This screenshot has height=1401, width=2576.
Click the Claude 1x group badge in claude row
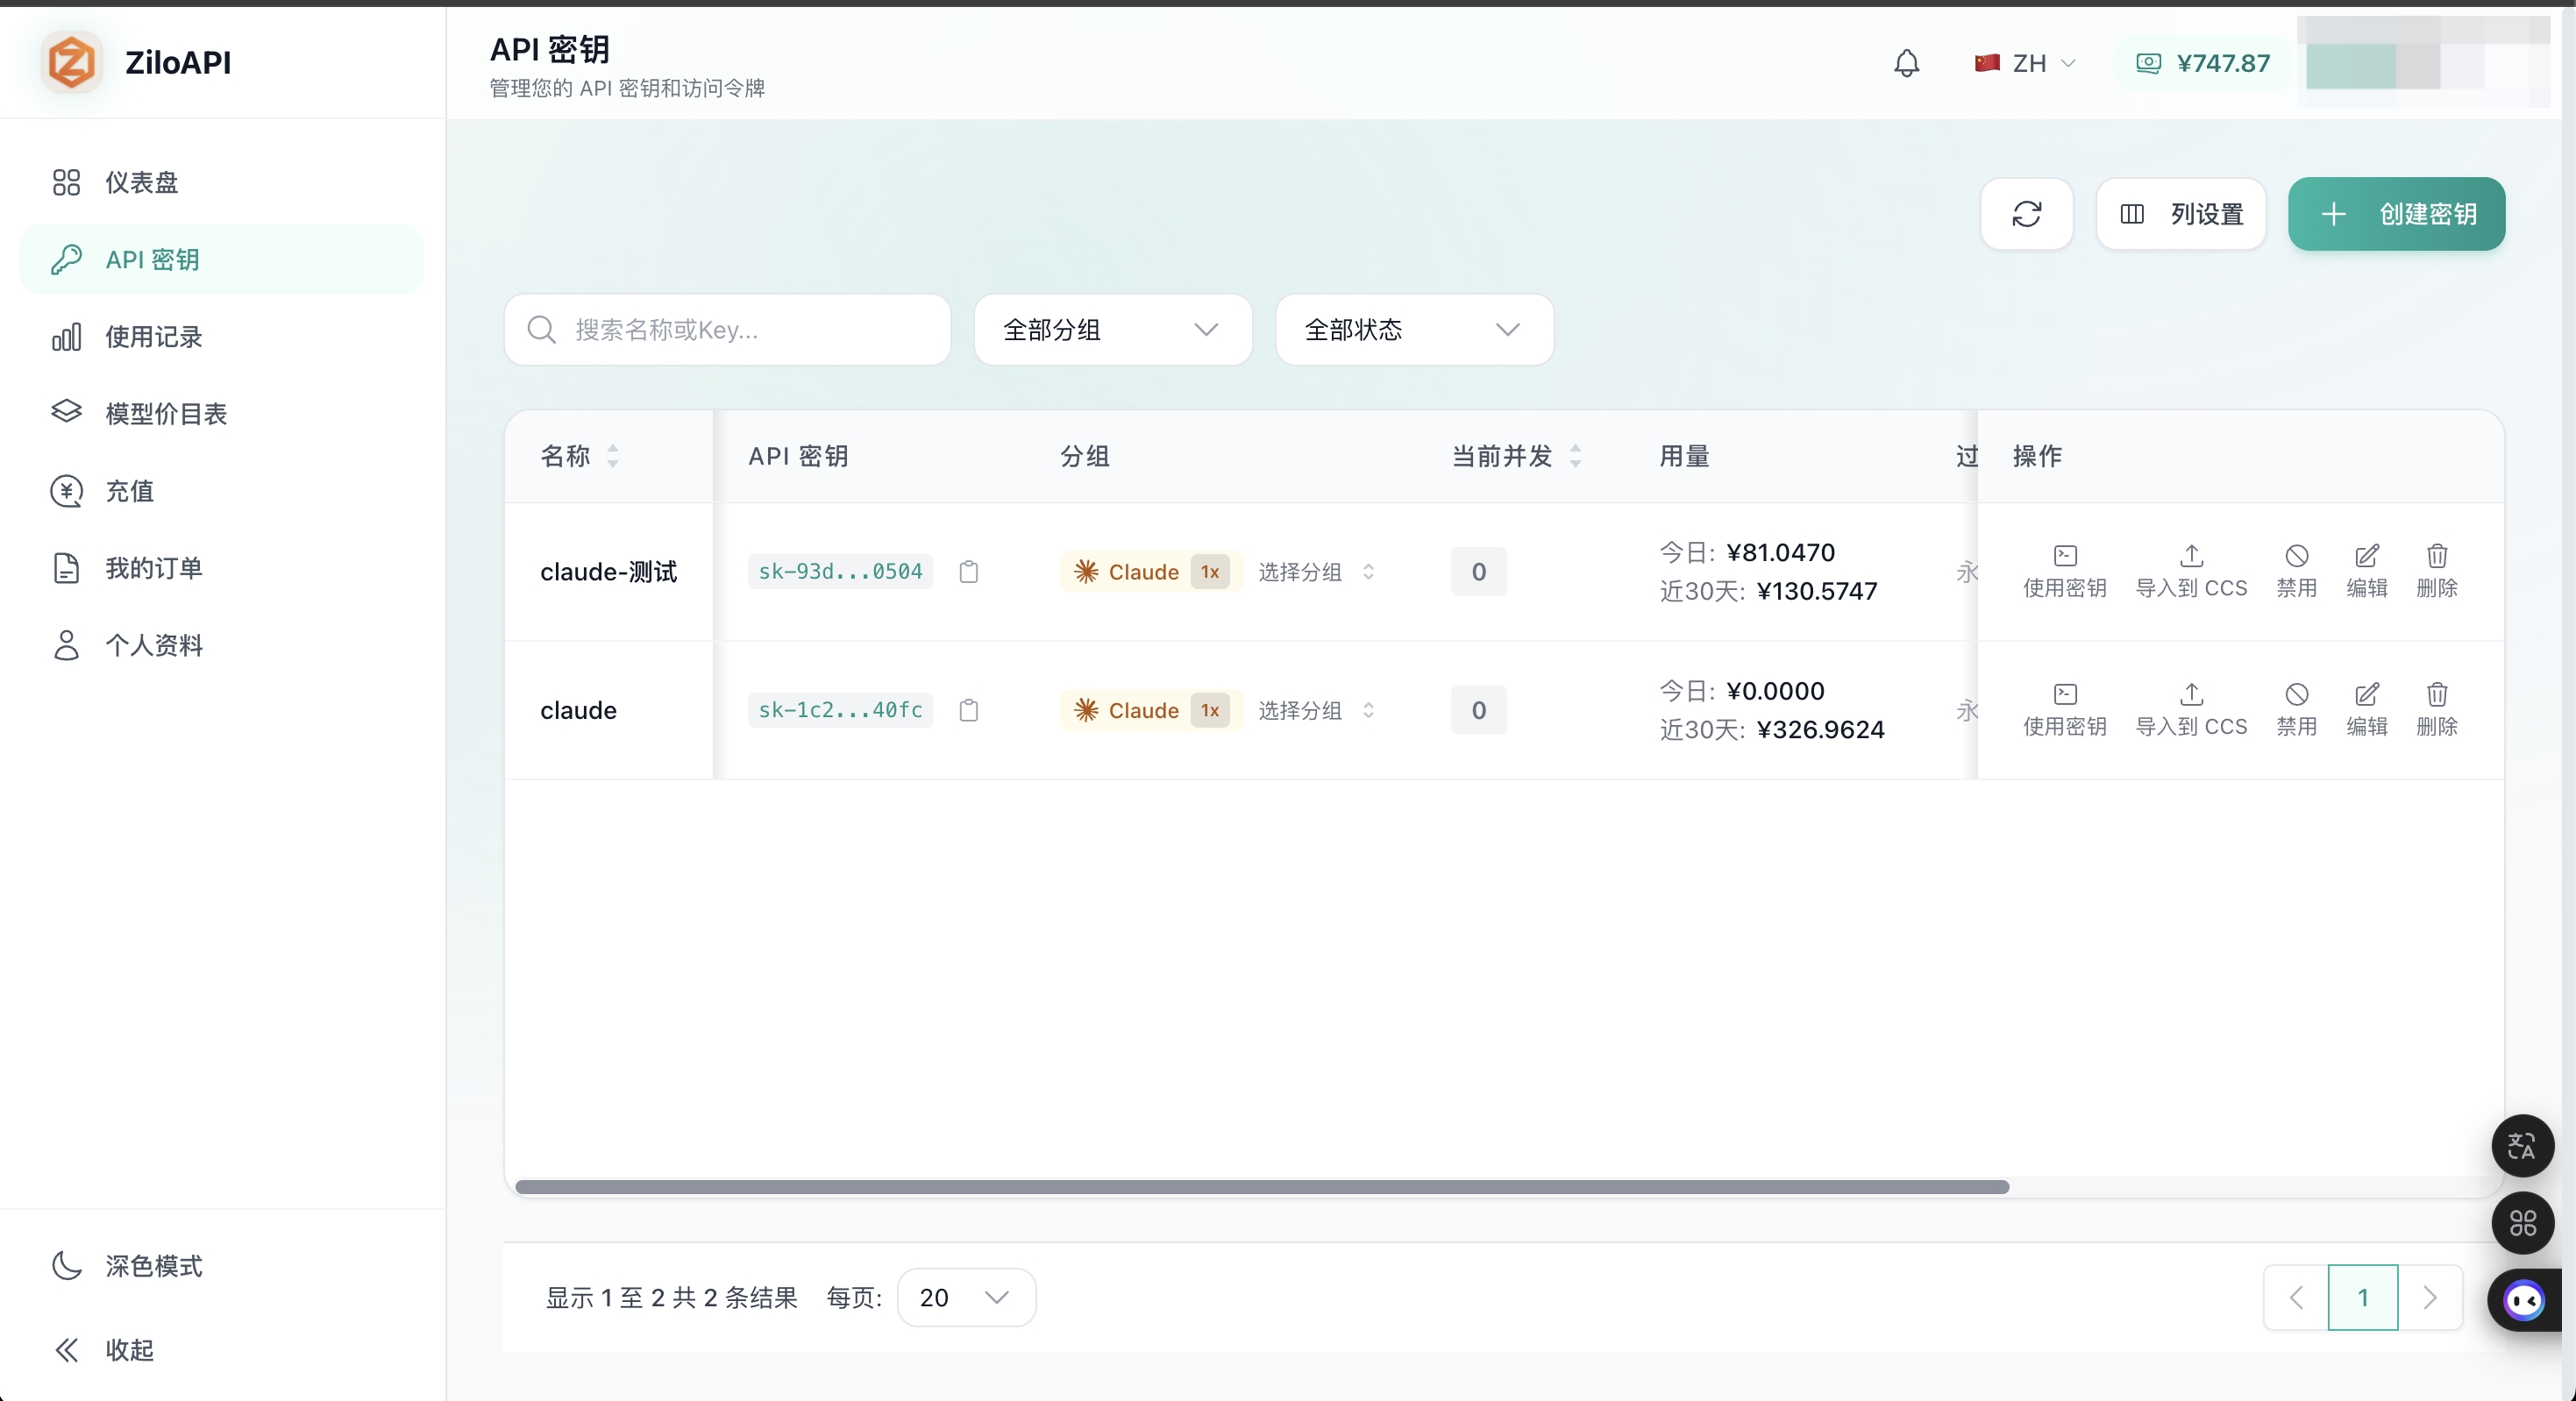coord(1151,710)
